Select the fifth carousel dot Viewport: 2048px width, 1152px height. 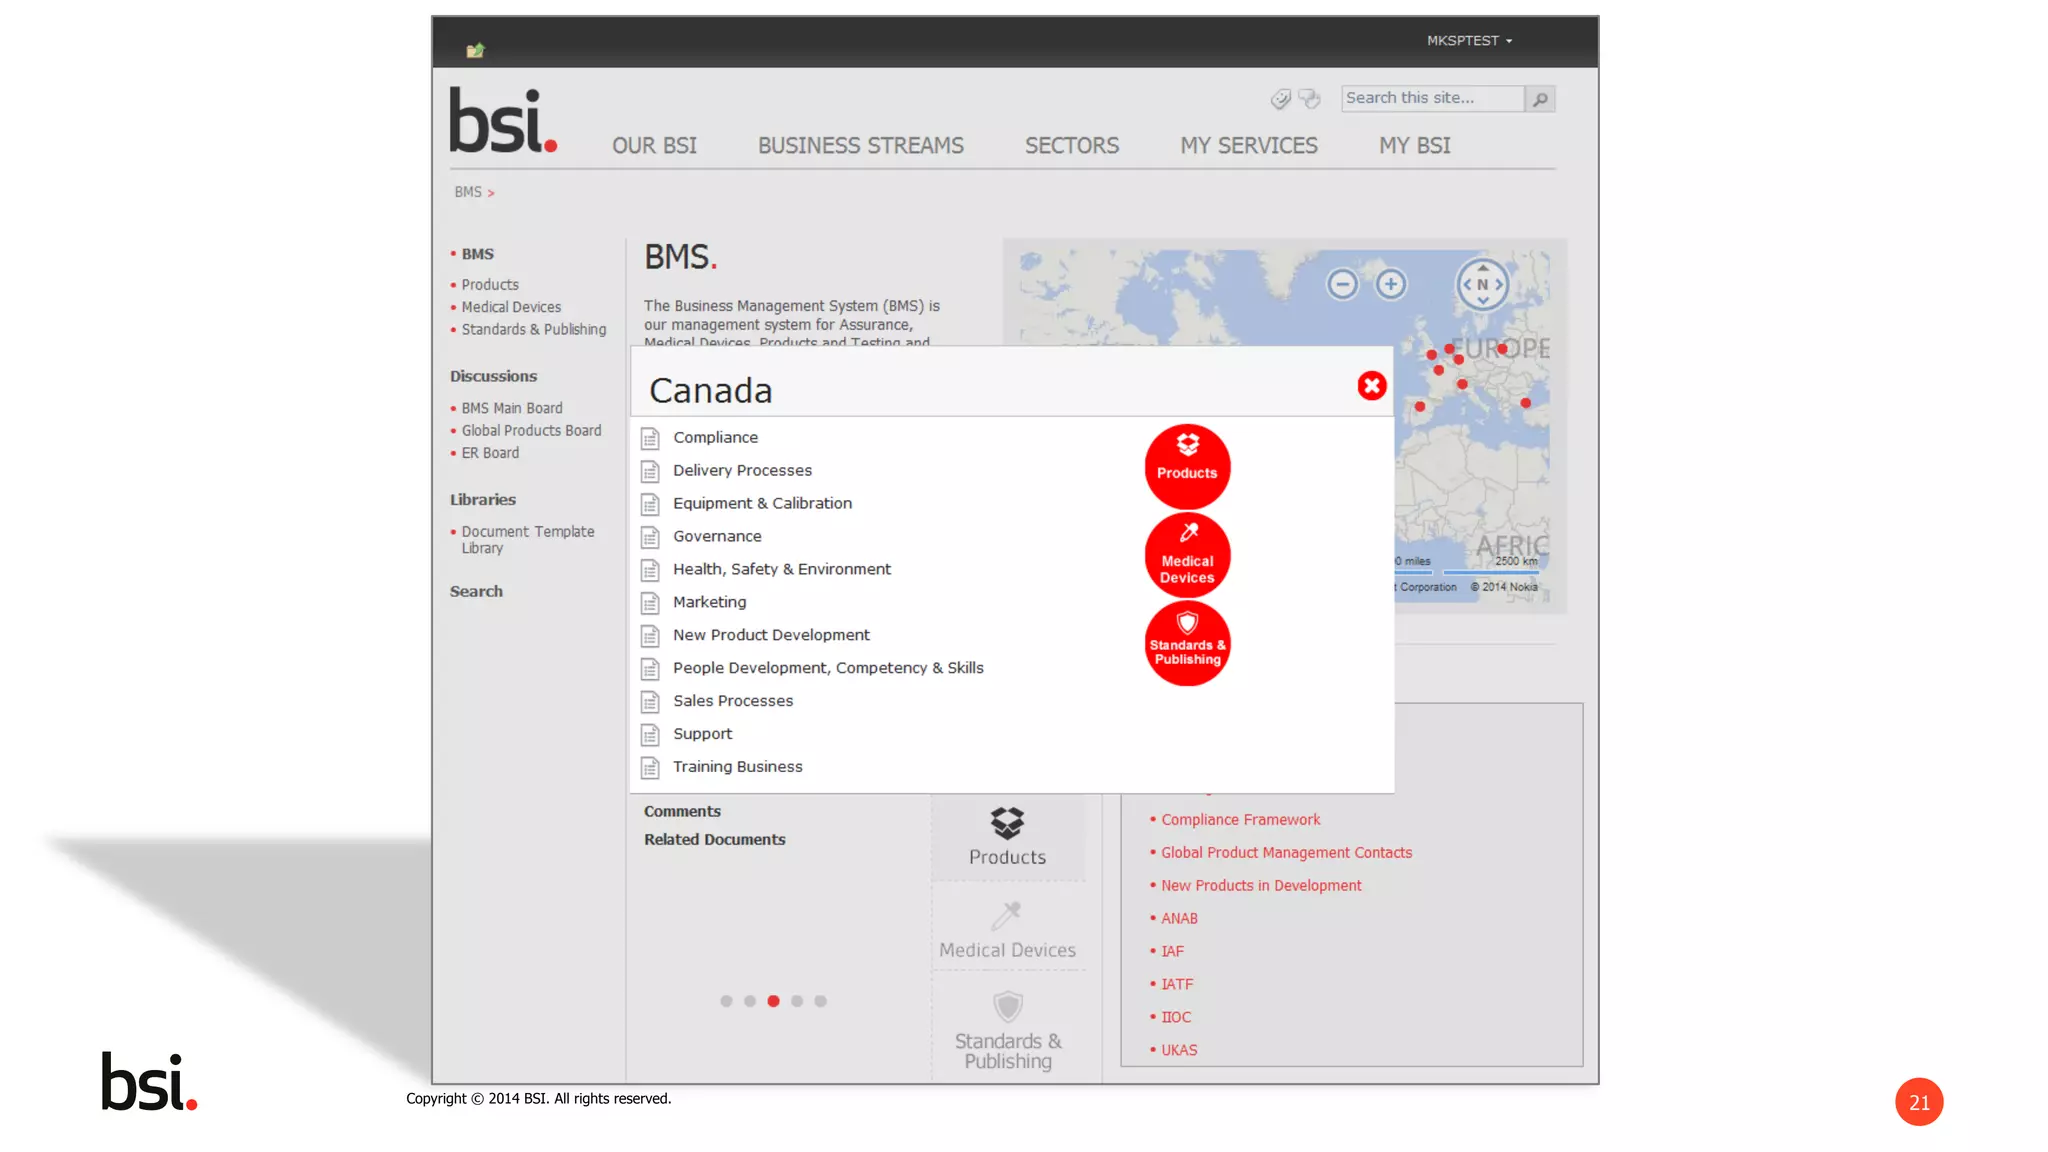(820, 1001)
